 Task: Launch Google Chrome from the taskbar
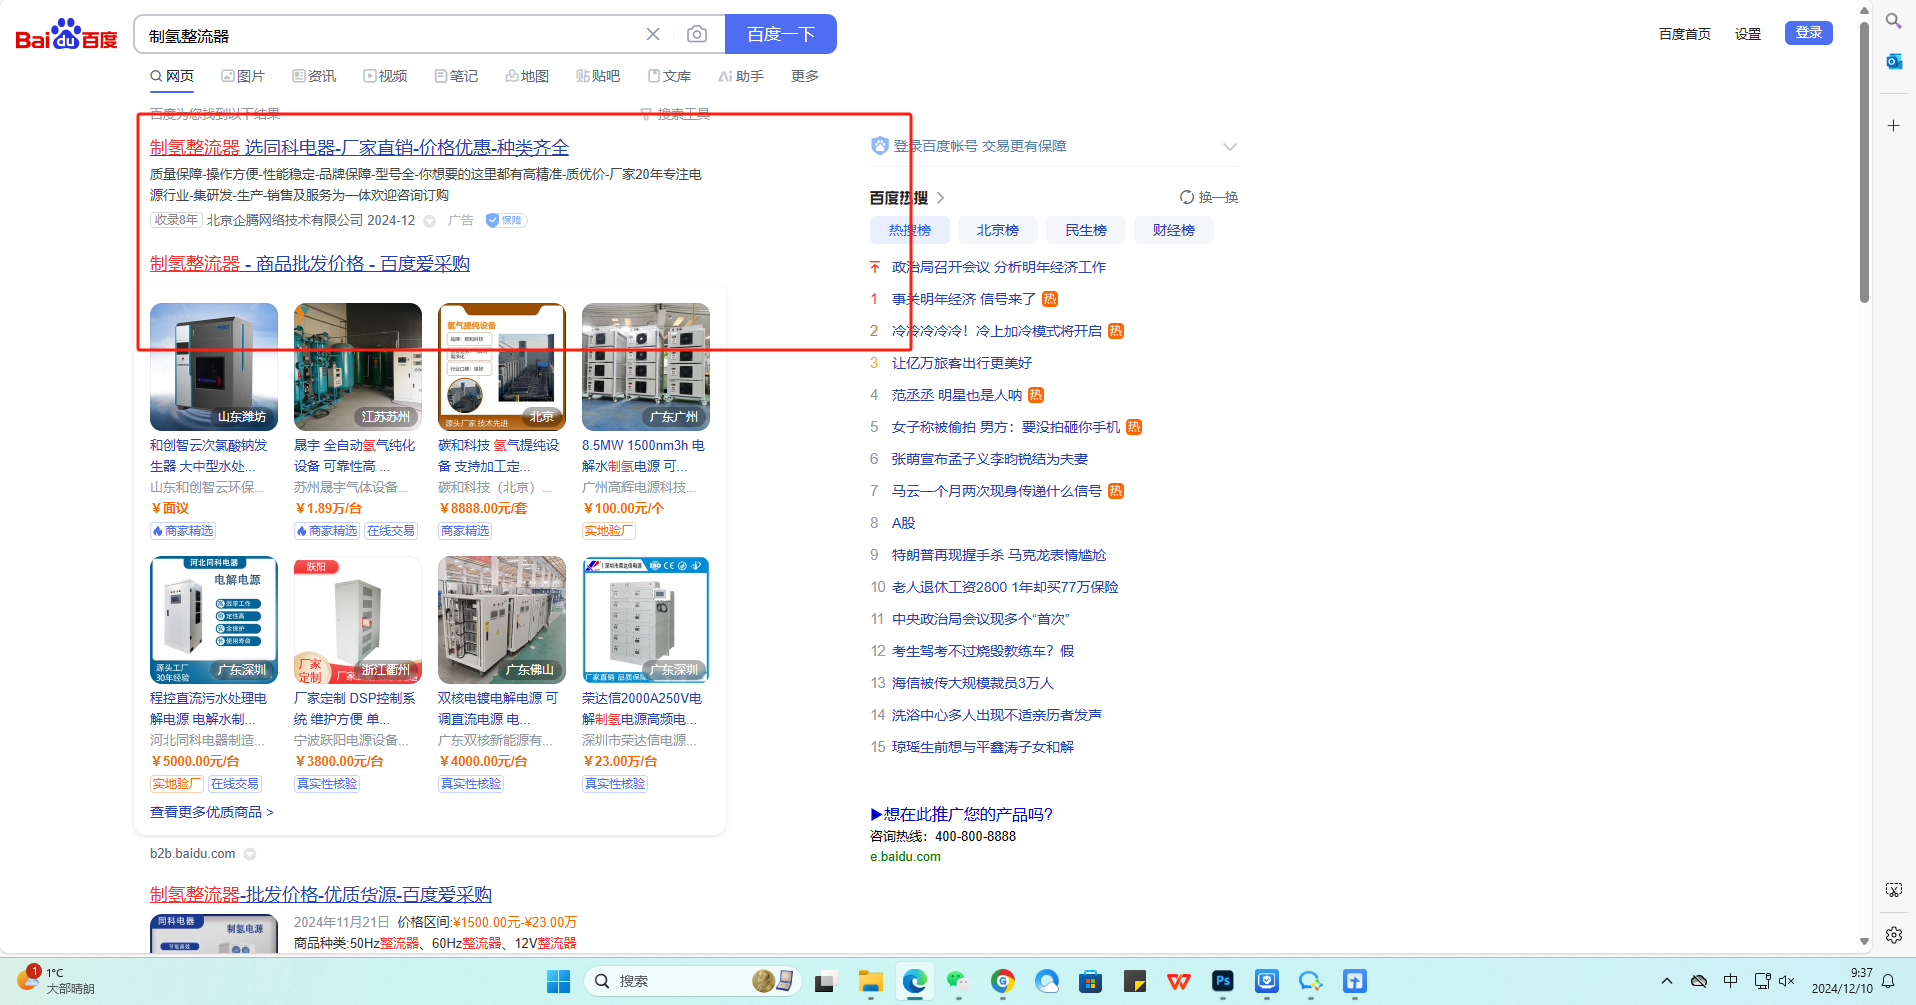1003,981
